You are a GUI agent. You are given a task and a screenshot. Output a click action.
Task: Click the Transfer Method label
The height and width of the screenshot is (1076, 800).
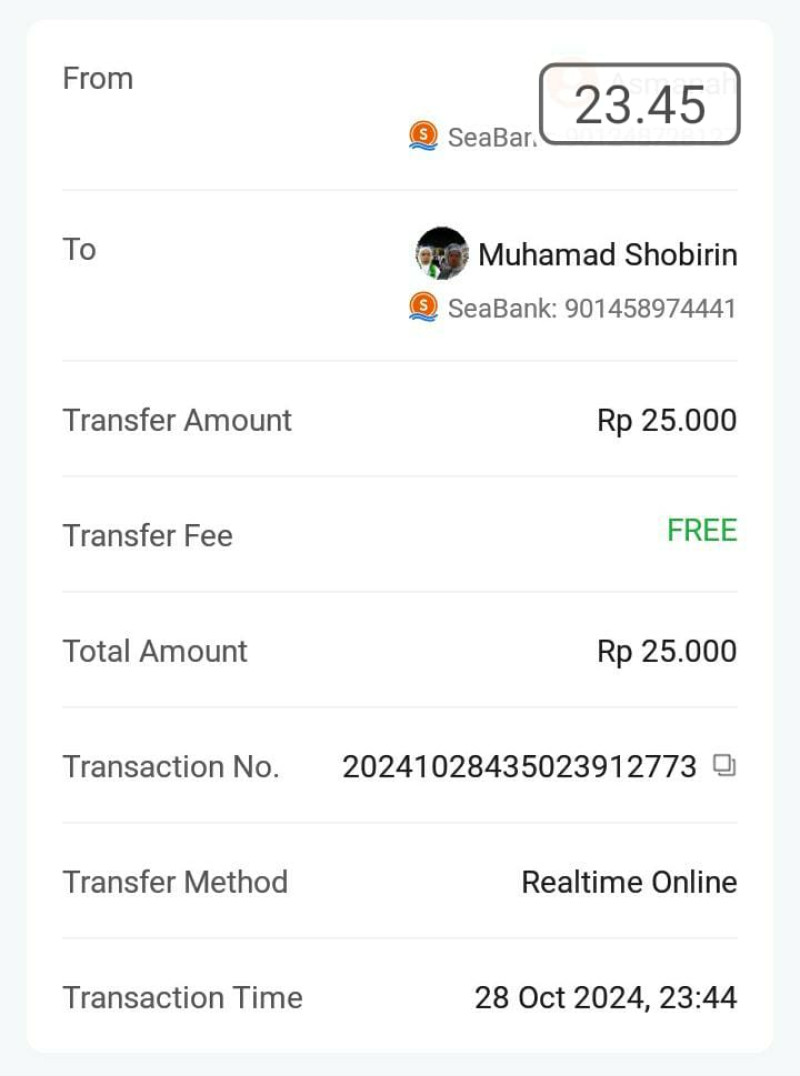(x=175, y=882)
